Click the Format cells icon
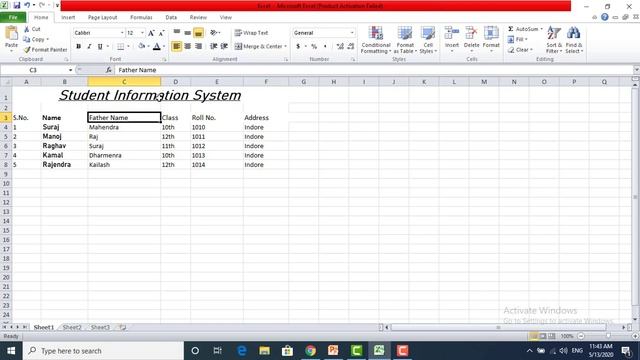 tap(491, 33)
